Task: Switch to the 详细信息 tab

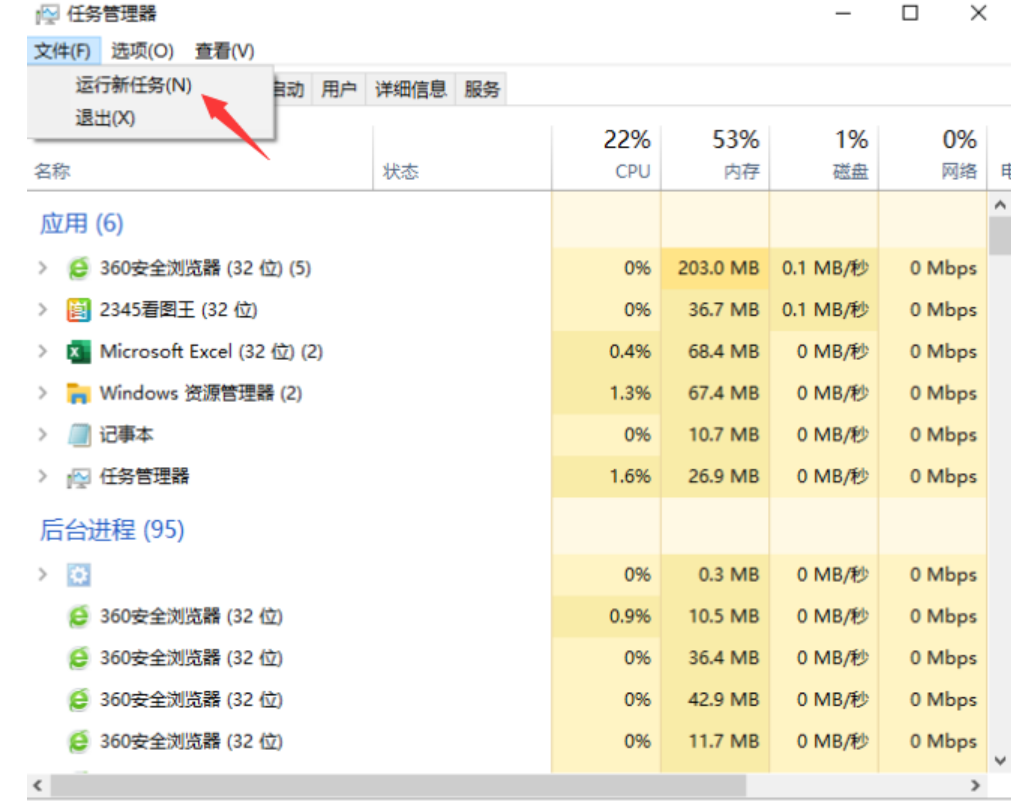Action: pos(410,89)
